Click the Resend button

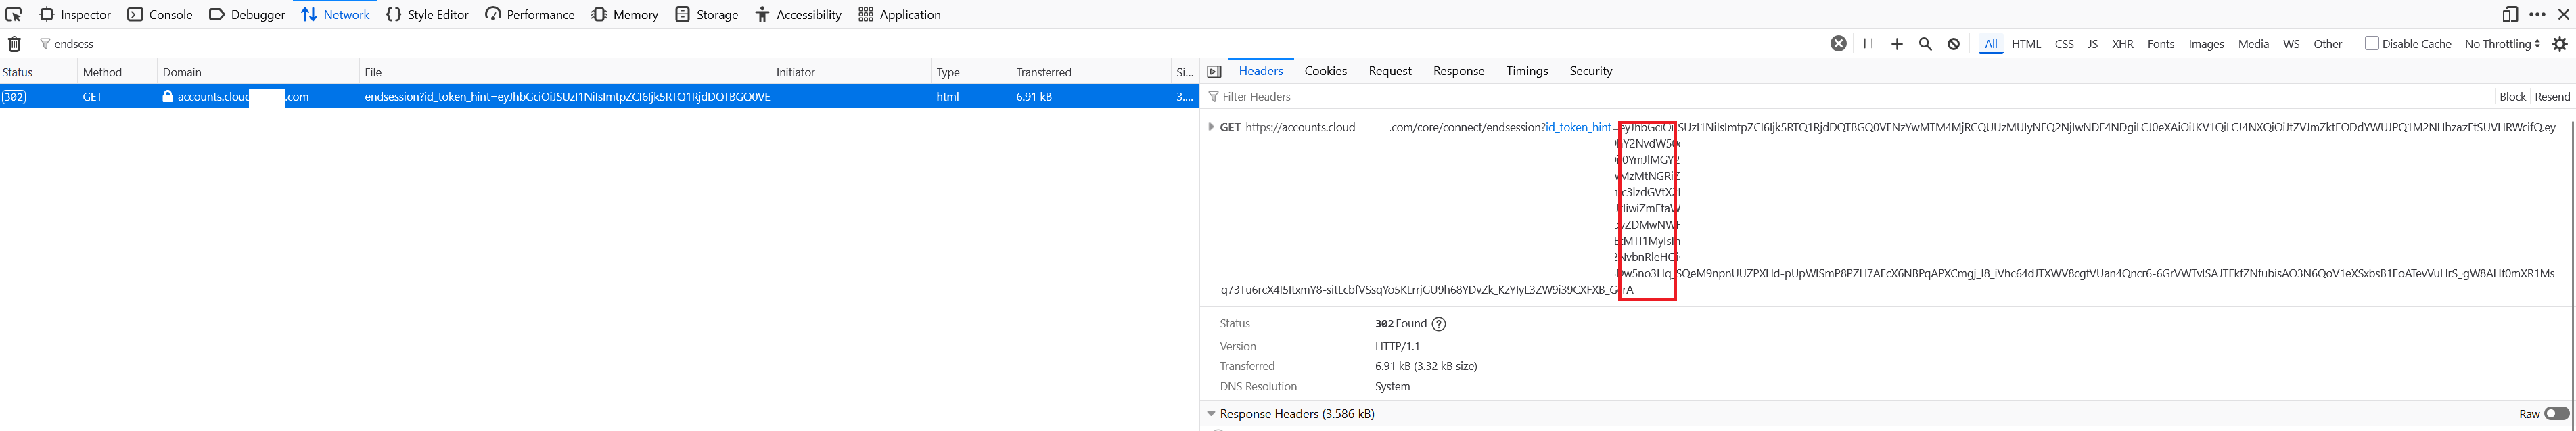point(2552,97)
